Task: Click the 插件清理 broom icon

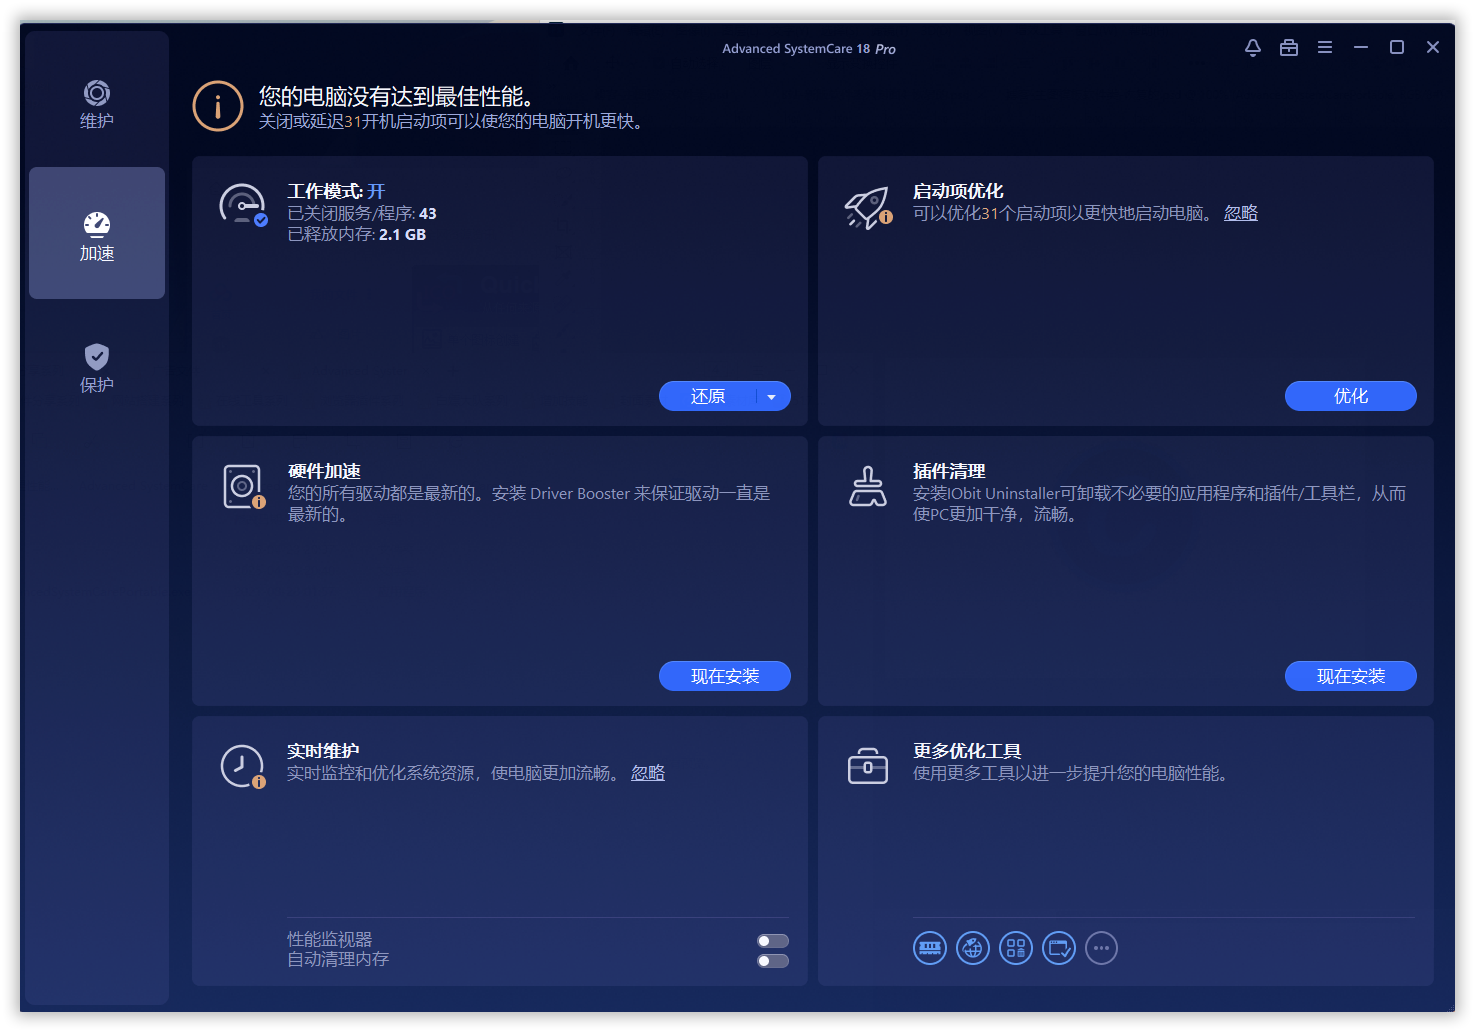Action: [868, 486]
